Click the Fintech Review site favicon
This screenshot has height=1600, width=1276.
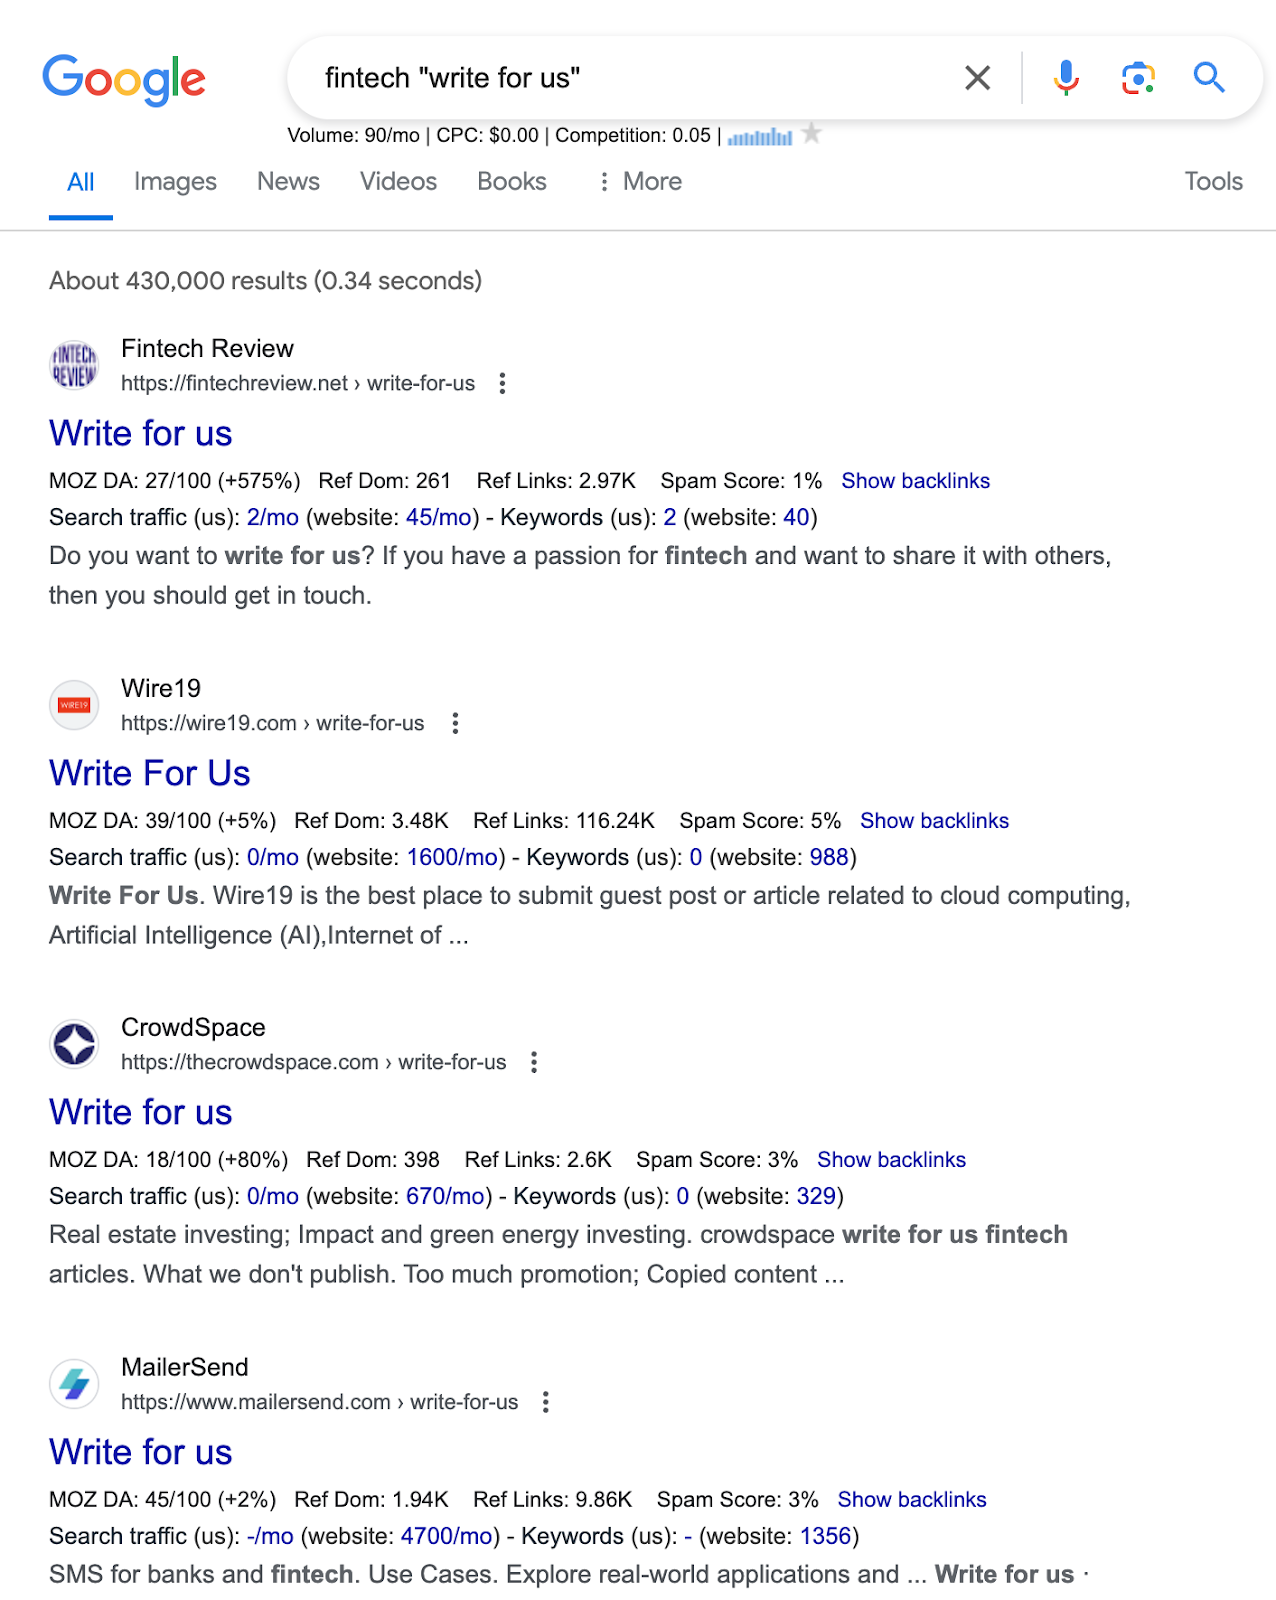[73, 364]
